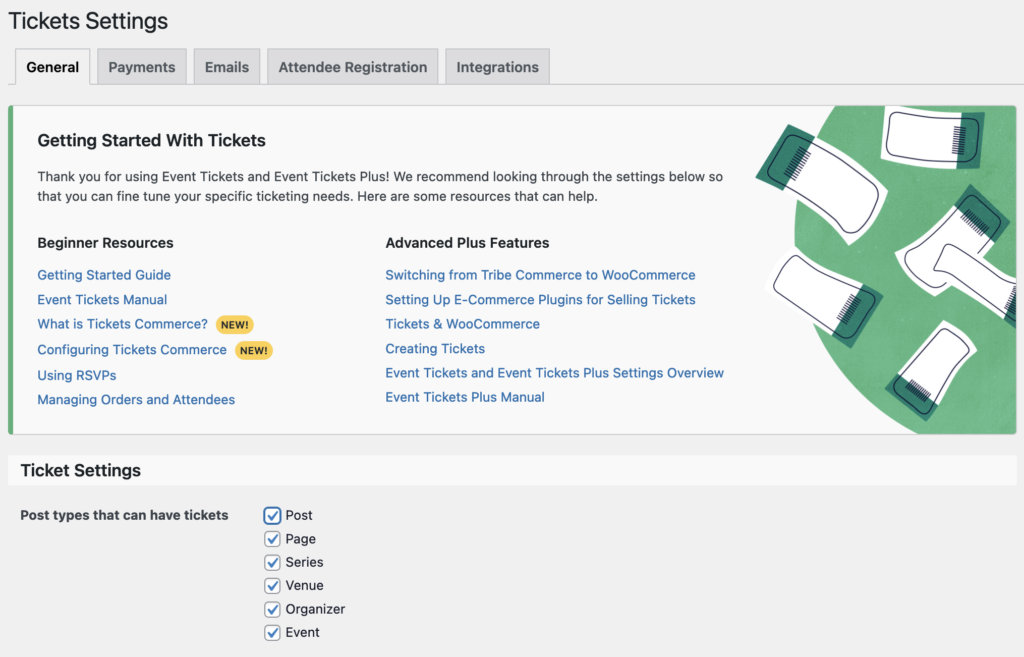Disable tickets for the Event post type
Viewport: 1024px width, 657px height.
[x=272, y=632]
